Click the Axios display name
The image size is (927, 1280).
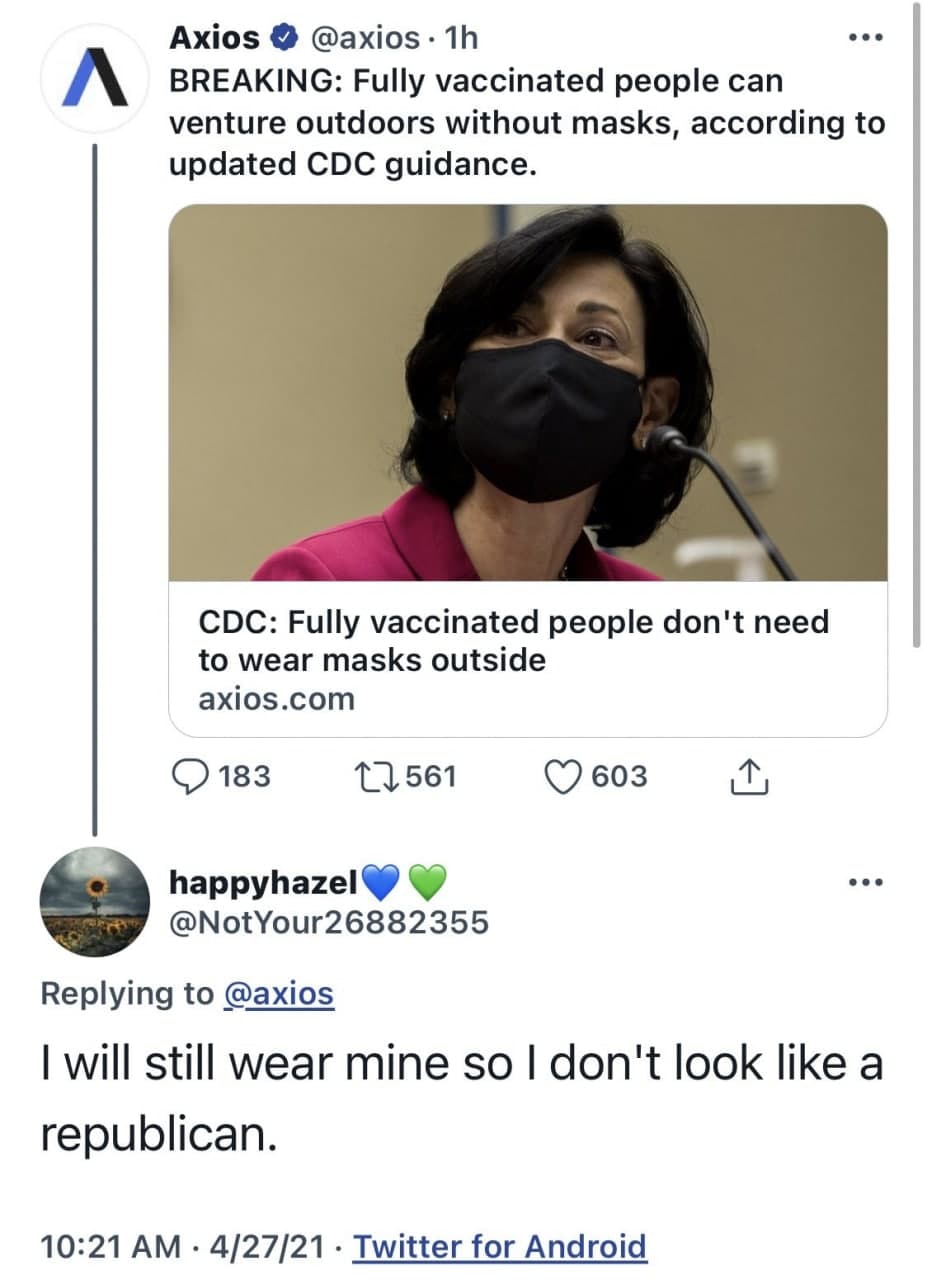215,38
